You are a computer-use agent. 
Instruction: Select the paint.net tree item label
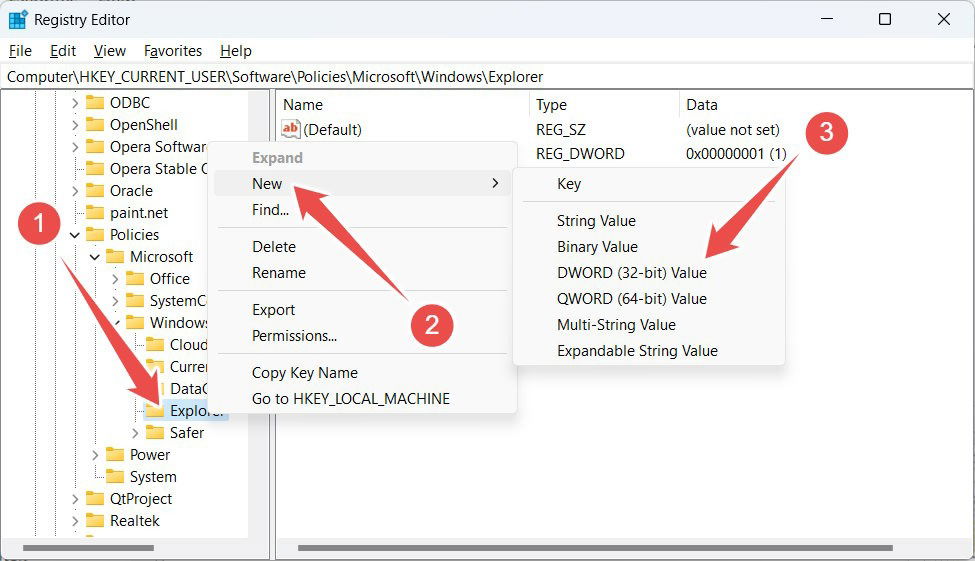(x=139, y=213)
